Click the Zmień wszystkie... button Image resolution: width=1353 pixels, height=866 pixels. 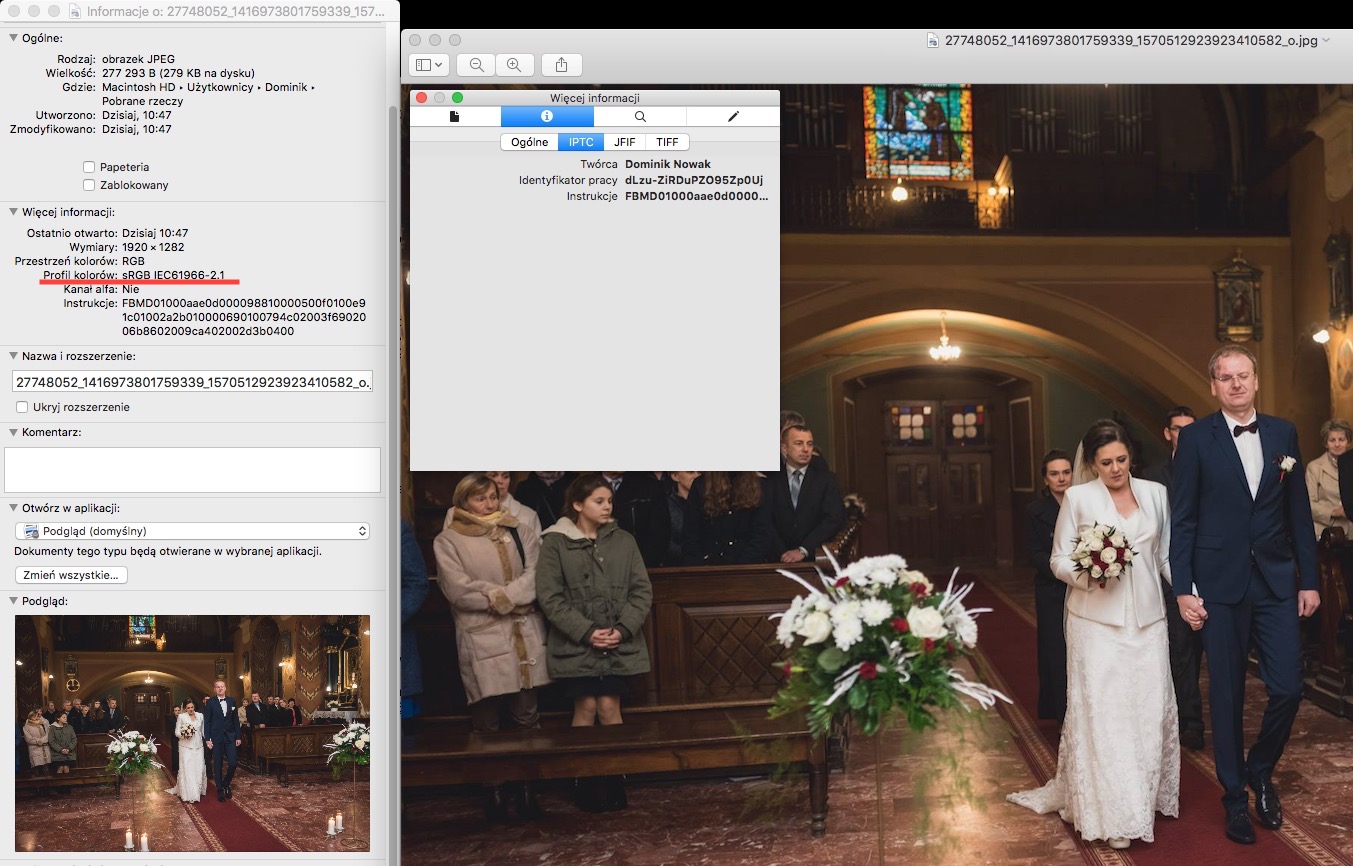[x=71, y=575]
